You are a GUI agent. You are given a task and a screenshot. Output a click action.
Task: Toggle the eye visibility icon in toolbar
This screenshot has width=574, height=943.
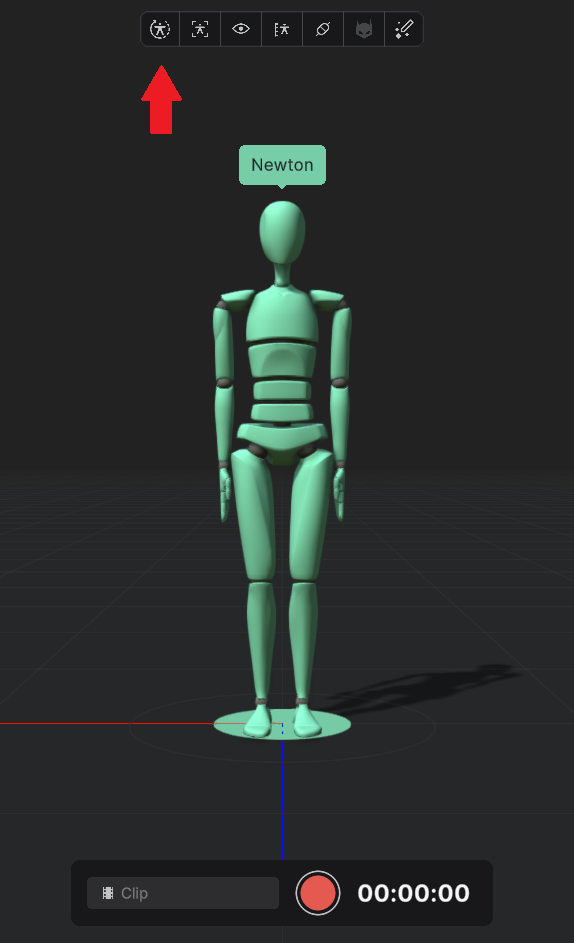(x=241, y=29)
